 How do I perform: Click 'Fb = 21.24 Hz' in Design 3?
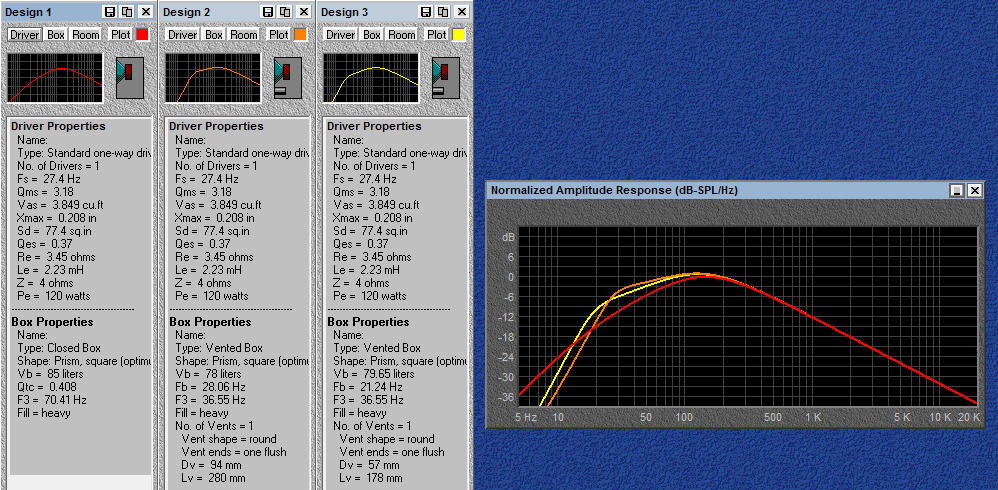(368, 387)
